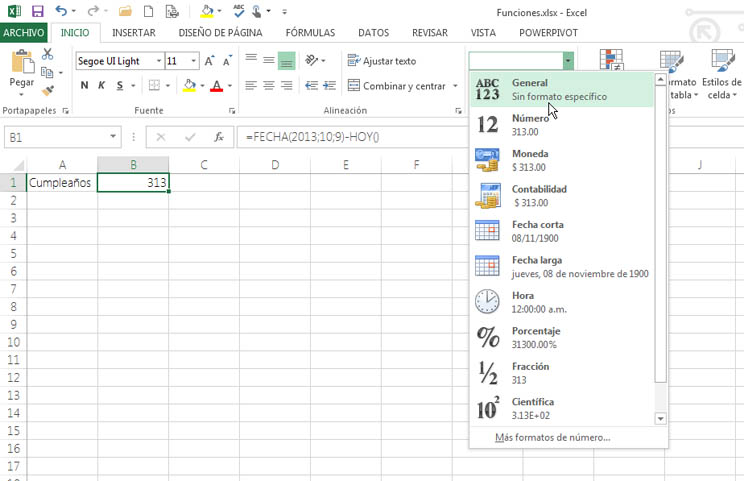Open the ARCHIVO file tab
This screenshot has height=481, width=744.
tap(23, 32)
